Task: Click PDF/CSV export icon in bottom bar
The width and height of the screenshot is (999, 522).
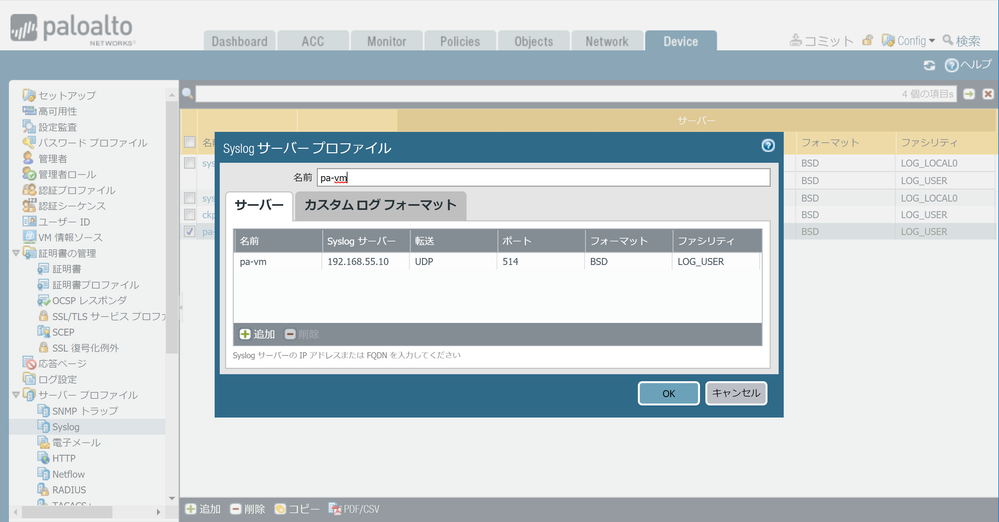Action: tap(335, 509)
